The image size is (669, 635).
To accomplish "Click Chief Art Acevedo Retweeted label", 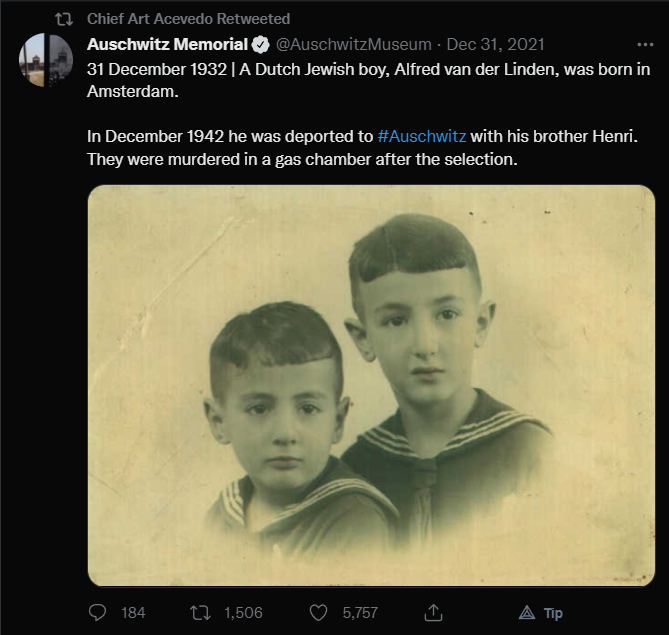I will tap(189, 19).
